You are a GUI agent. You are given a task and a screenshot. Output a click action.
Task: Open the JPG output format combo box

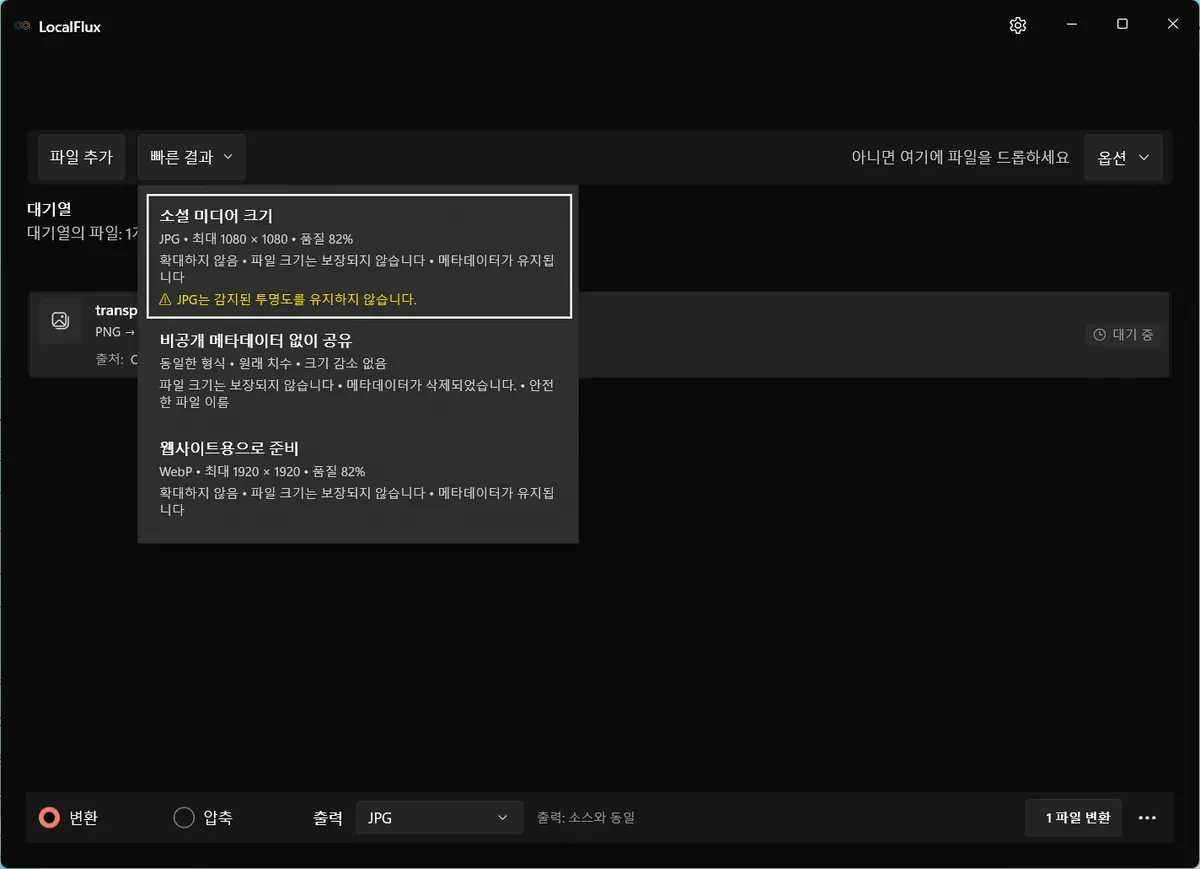(x=440, y=817)
